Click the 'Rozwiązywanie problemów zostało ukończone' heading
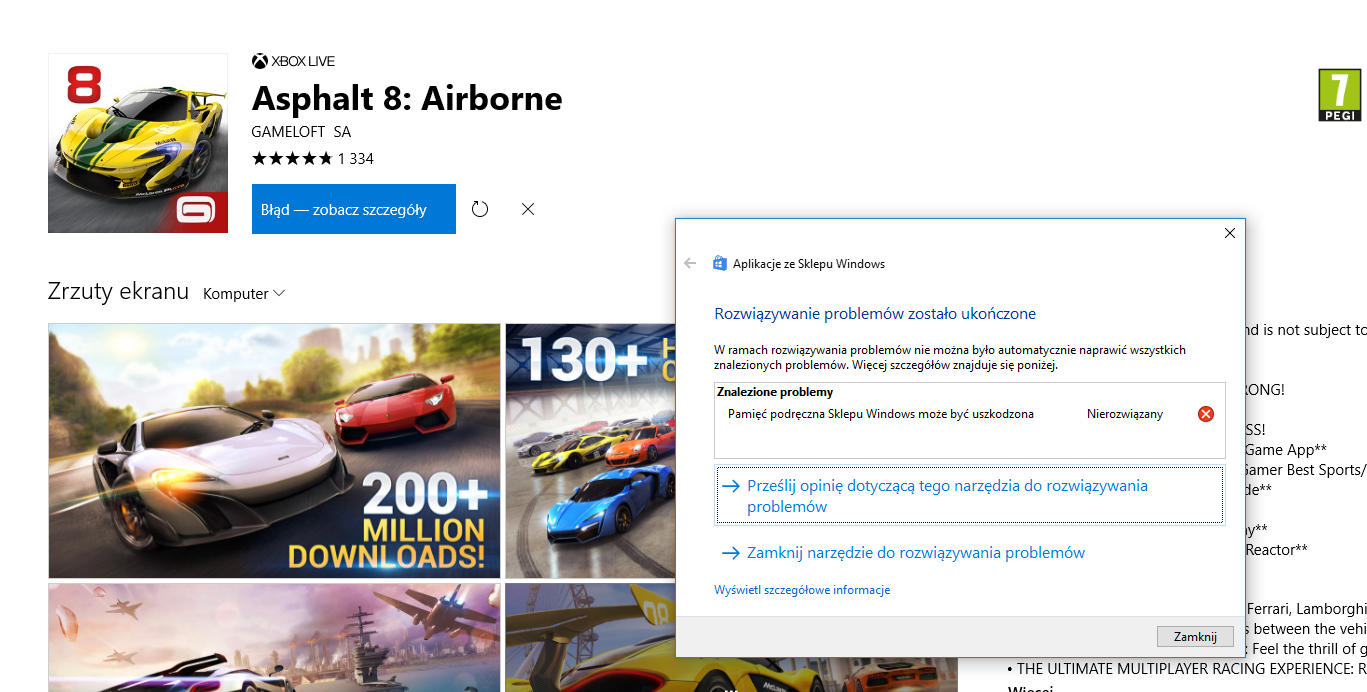 (x=875, y=314)
